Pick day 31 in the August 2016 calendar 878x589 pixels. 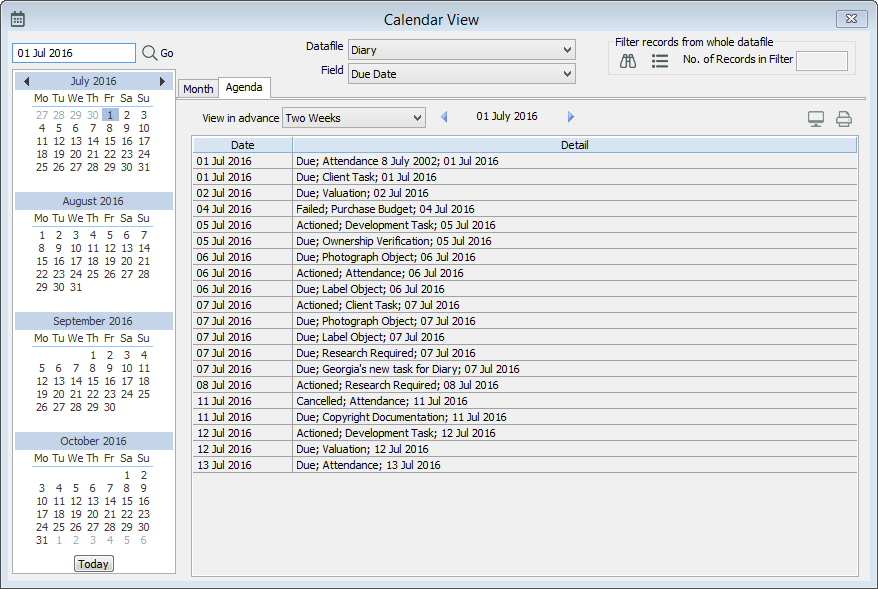point(76,287)
